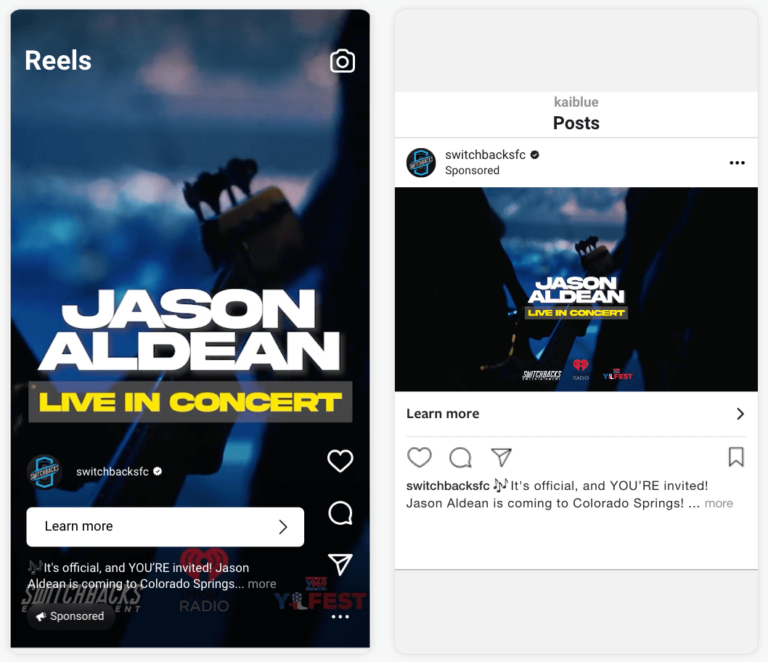
Task: Expand feed post caption via more
Action: tap(719, 503)
